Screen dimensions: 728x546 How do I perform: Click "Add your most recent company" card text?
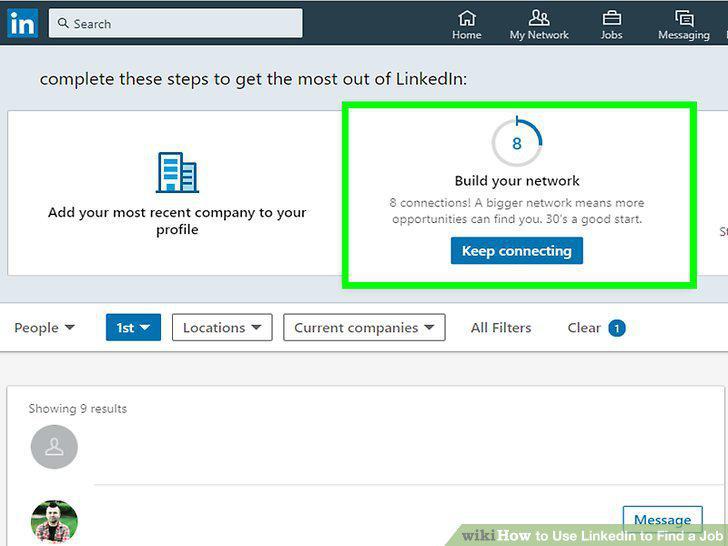point(177,221)
